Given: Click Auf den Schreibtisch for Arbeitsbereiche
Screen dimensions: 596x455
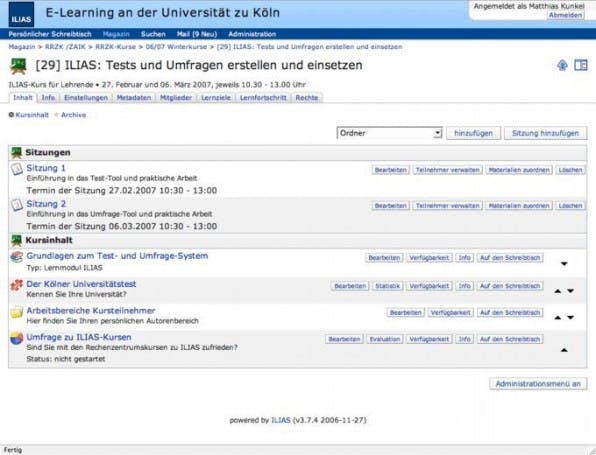Looking at the screenshot, I should point(510,312).
